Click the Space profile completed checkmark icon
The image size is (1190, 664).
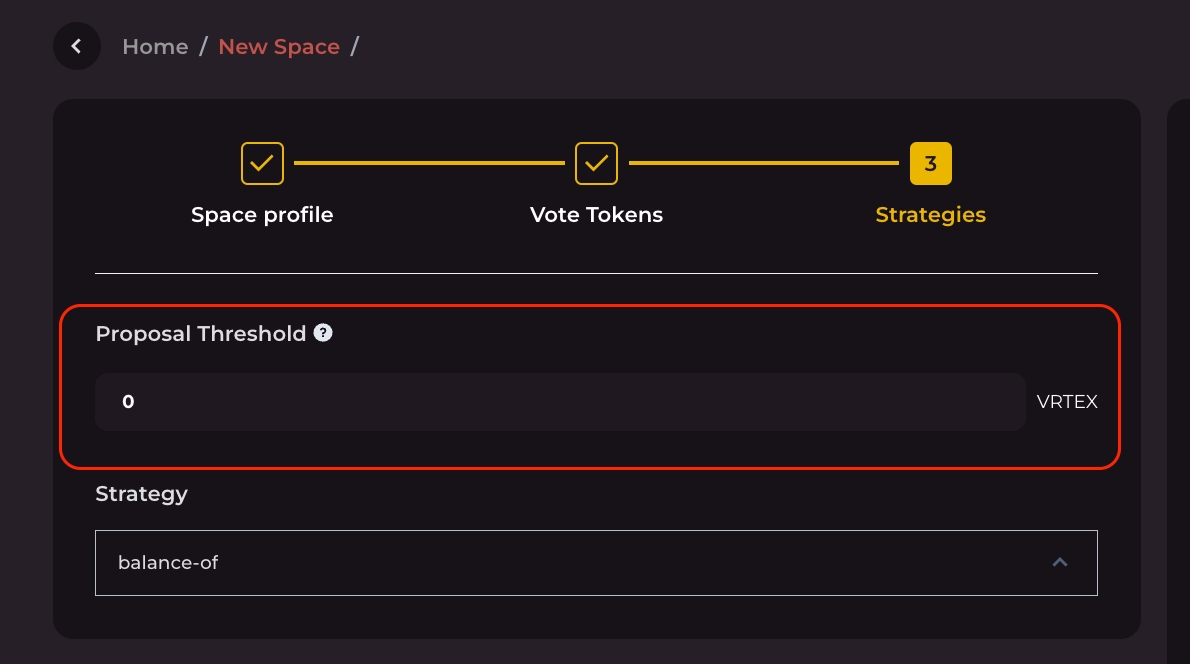click(262, 163)
